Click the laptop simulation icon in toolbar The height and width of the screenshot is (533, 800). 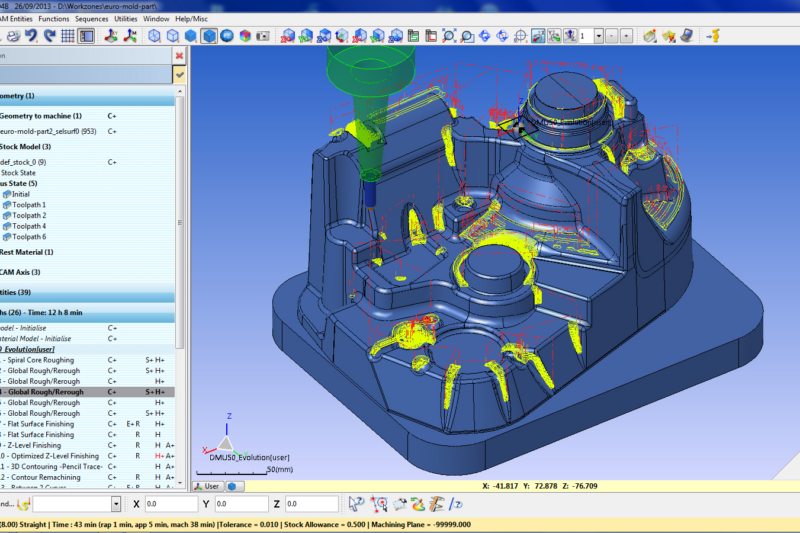coord(687,36)
